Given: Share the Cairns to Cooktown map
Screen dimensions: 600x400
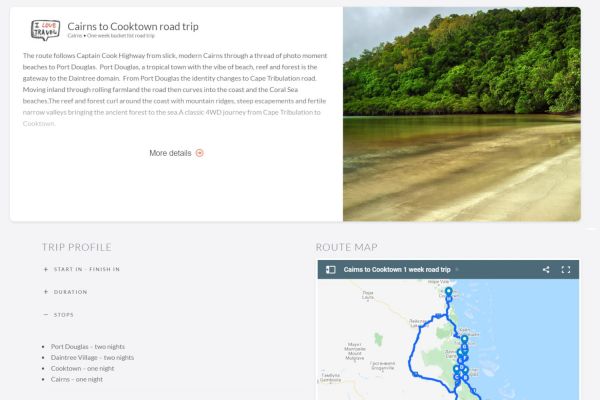Looking at the screenshot, I should point(546,270).
